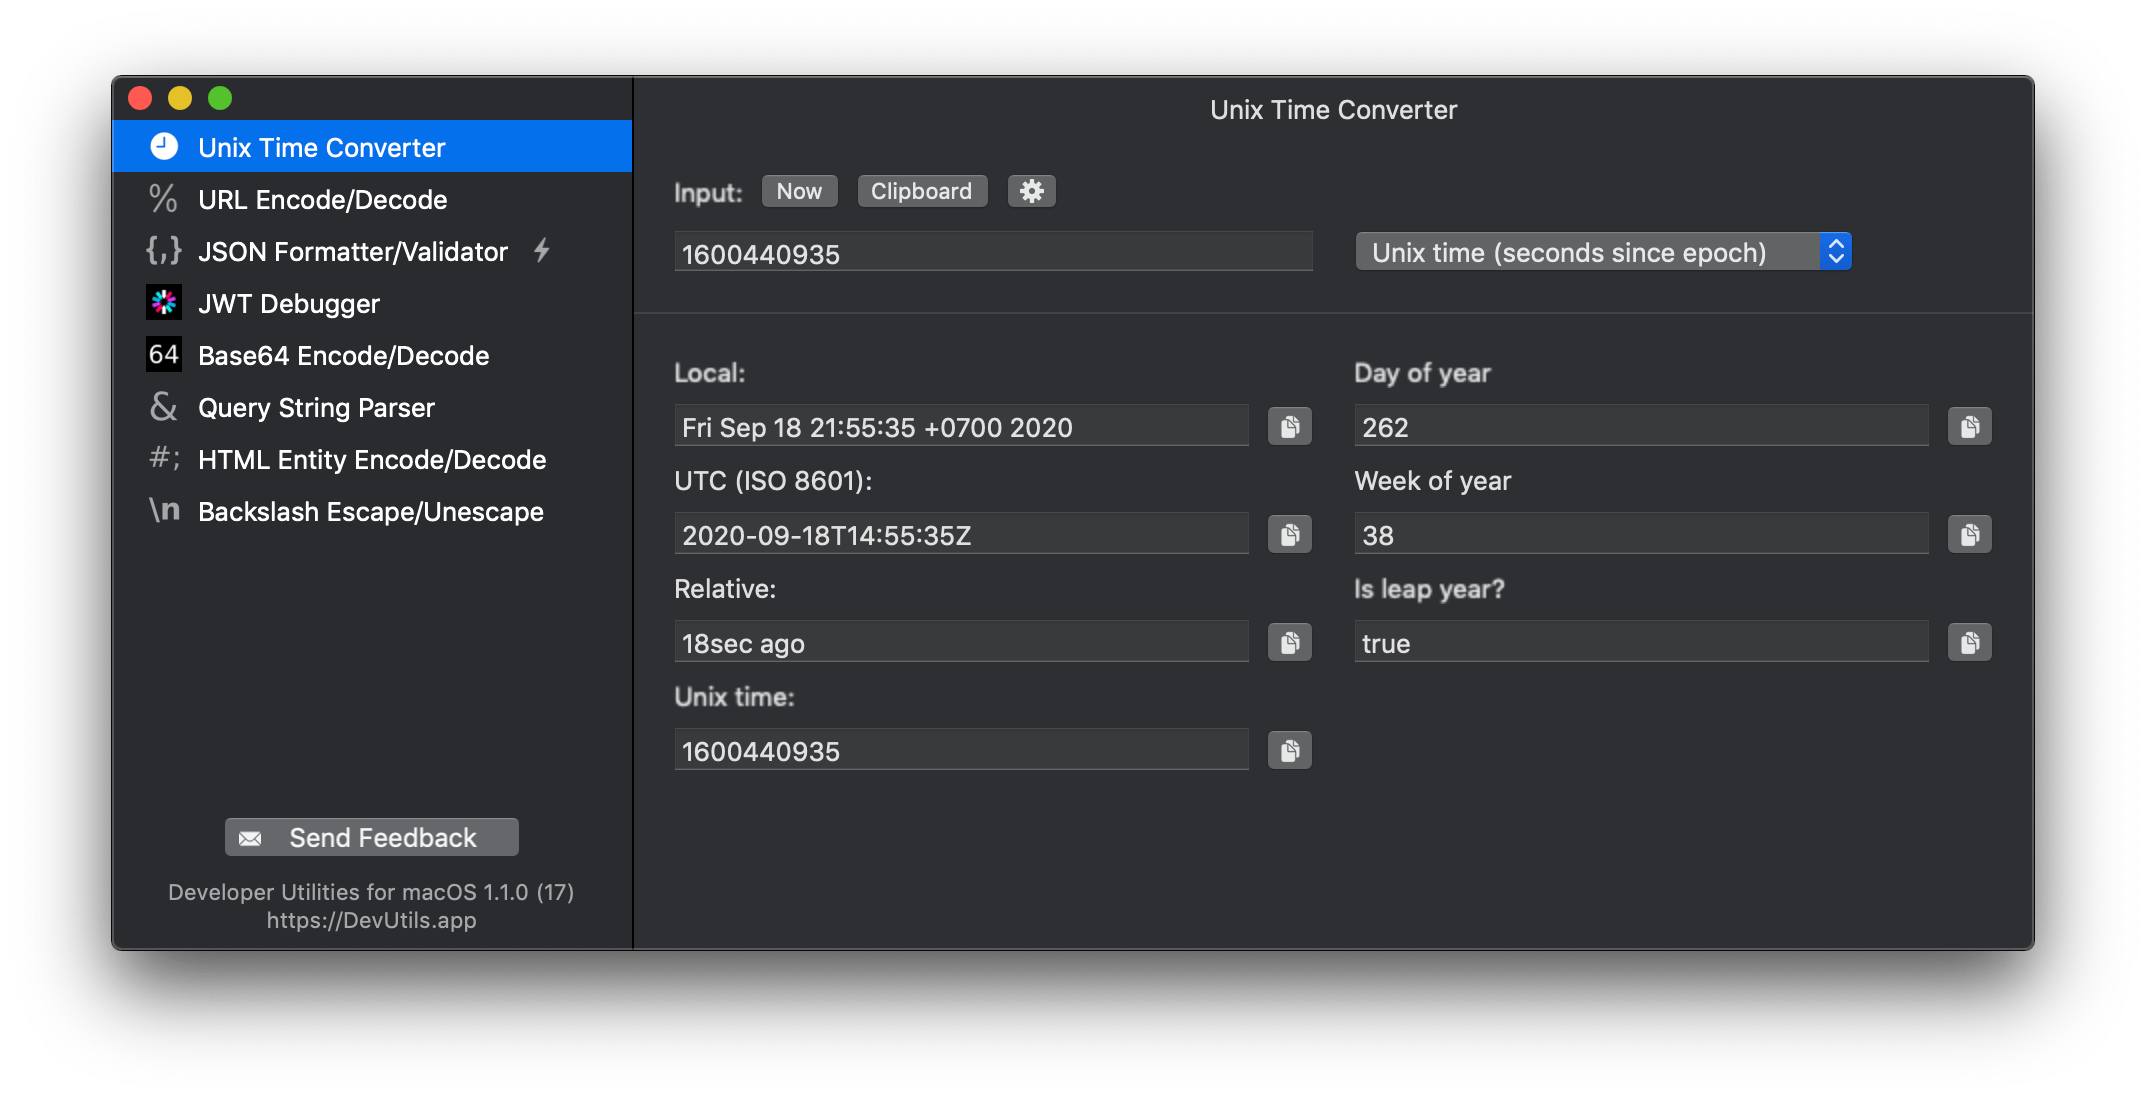
Task: Open JSON Formatter/Validator tool
Action: (x=352, y=252)
